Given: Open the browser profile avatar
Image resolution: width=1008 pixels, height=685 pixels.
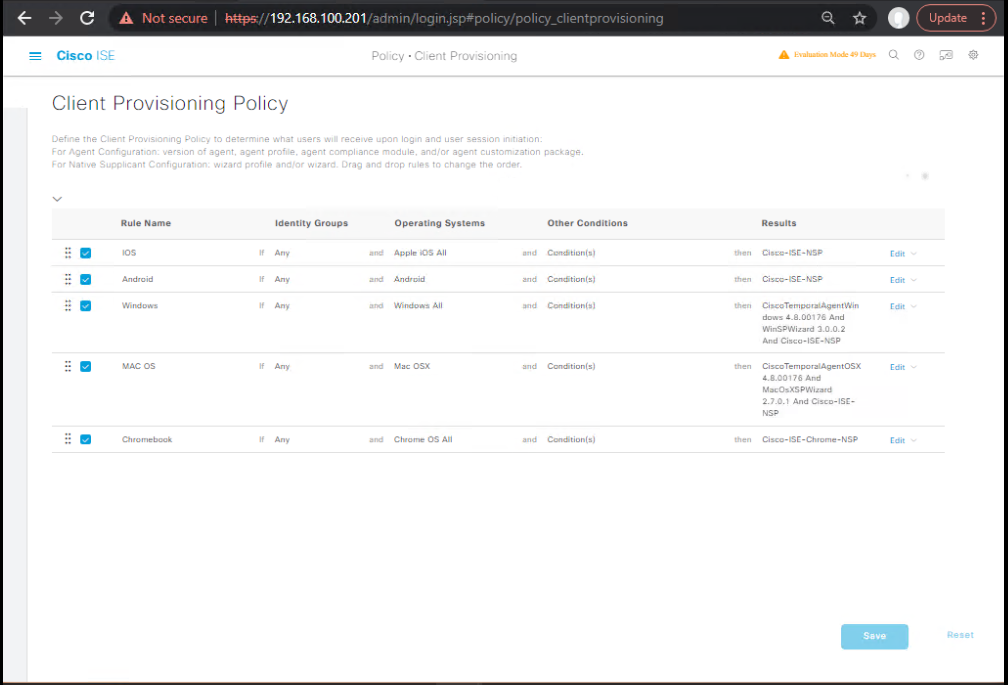Looking at the screenshot, I should click(898, 18).
